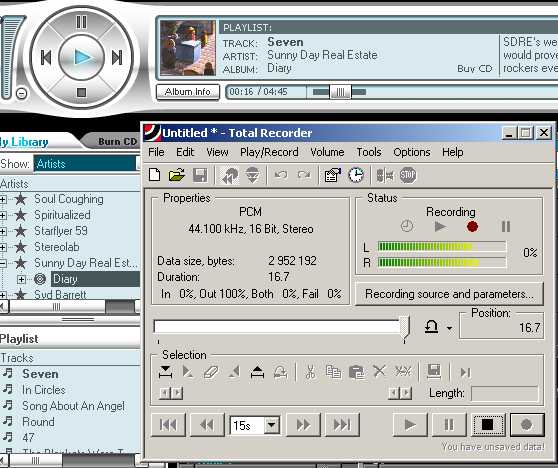Click the Redo arrow in Total Recorder toolbar

click(x=304, y=175)
